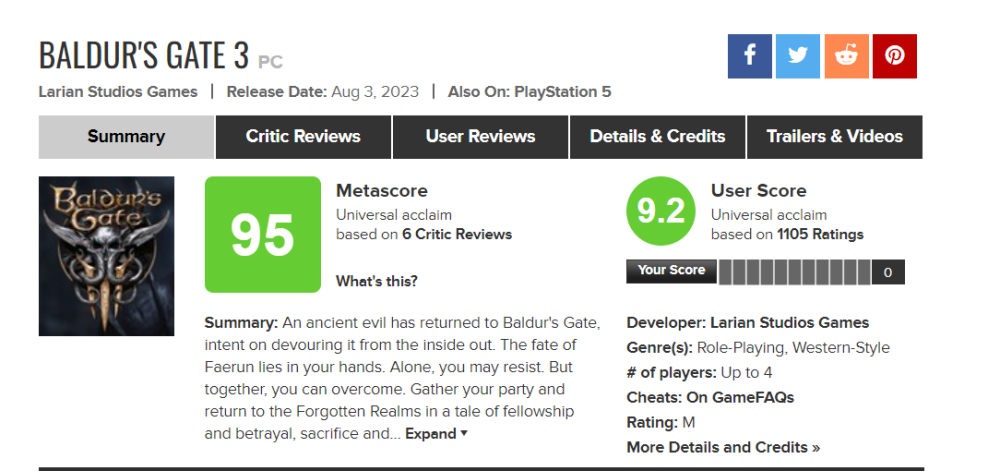This screenshot has height=471, width=1000.
Task: Share the page on Facebook
Action: point(749,56)
